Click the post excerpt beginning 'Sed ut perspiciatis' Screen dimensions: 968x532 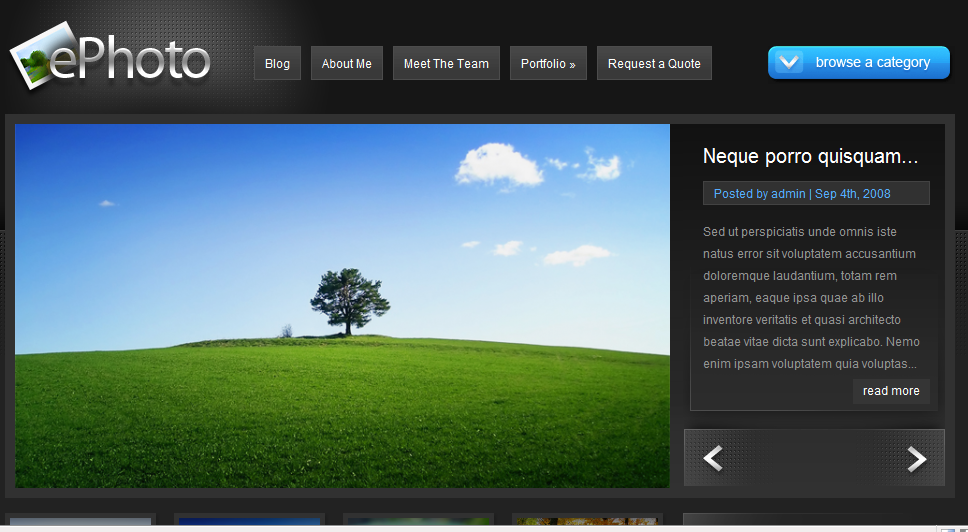click(x=811, y=298)
